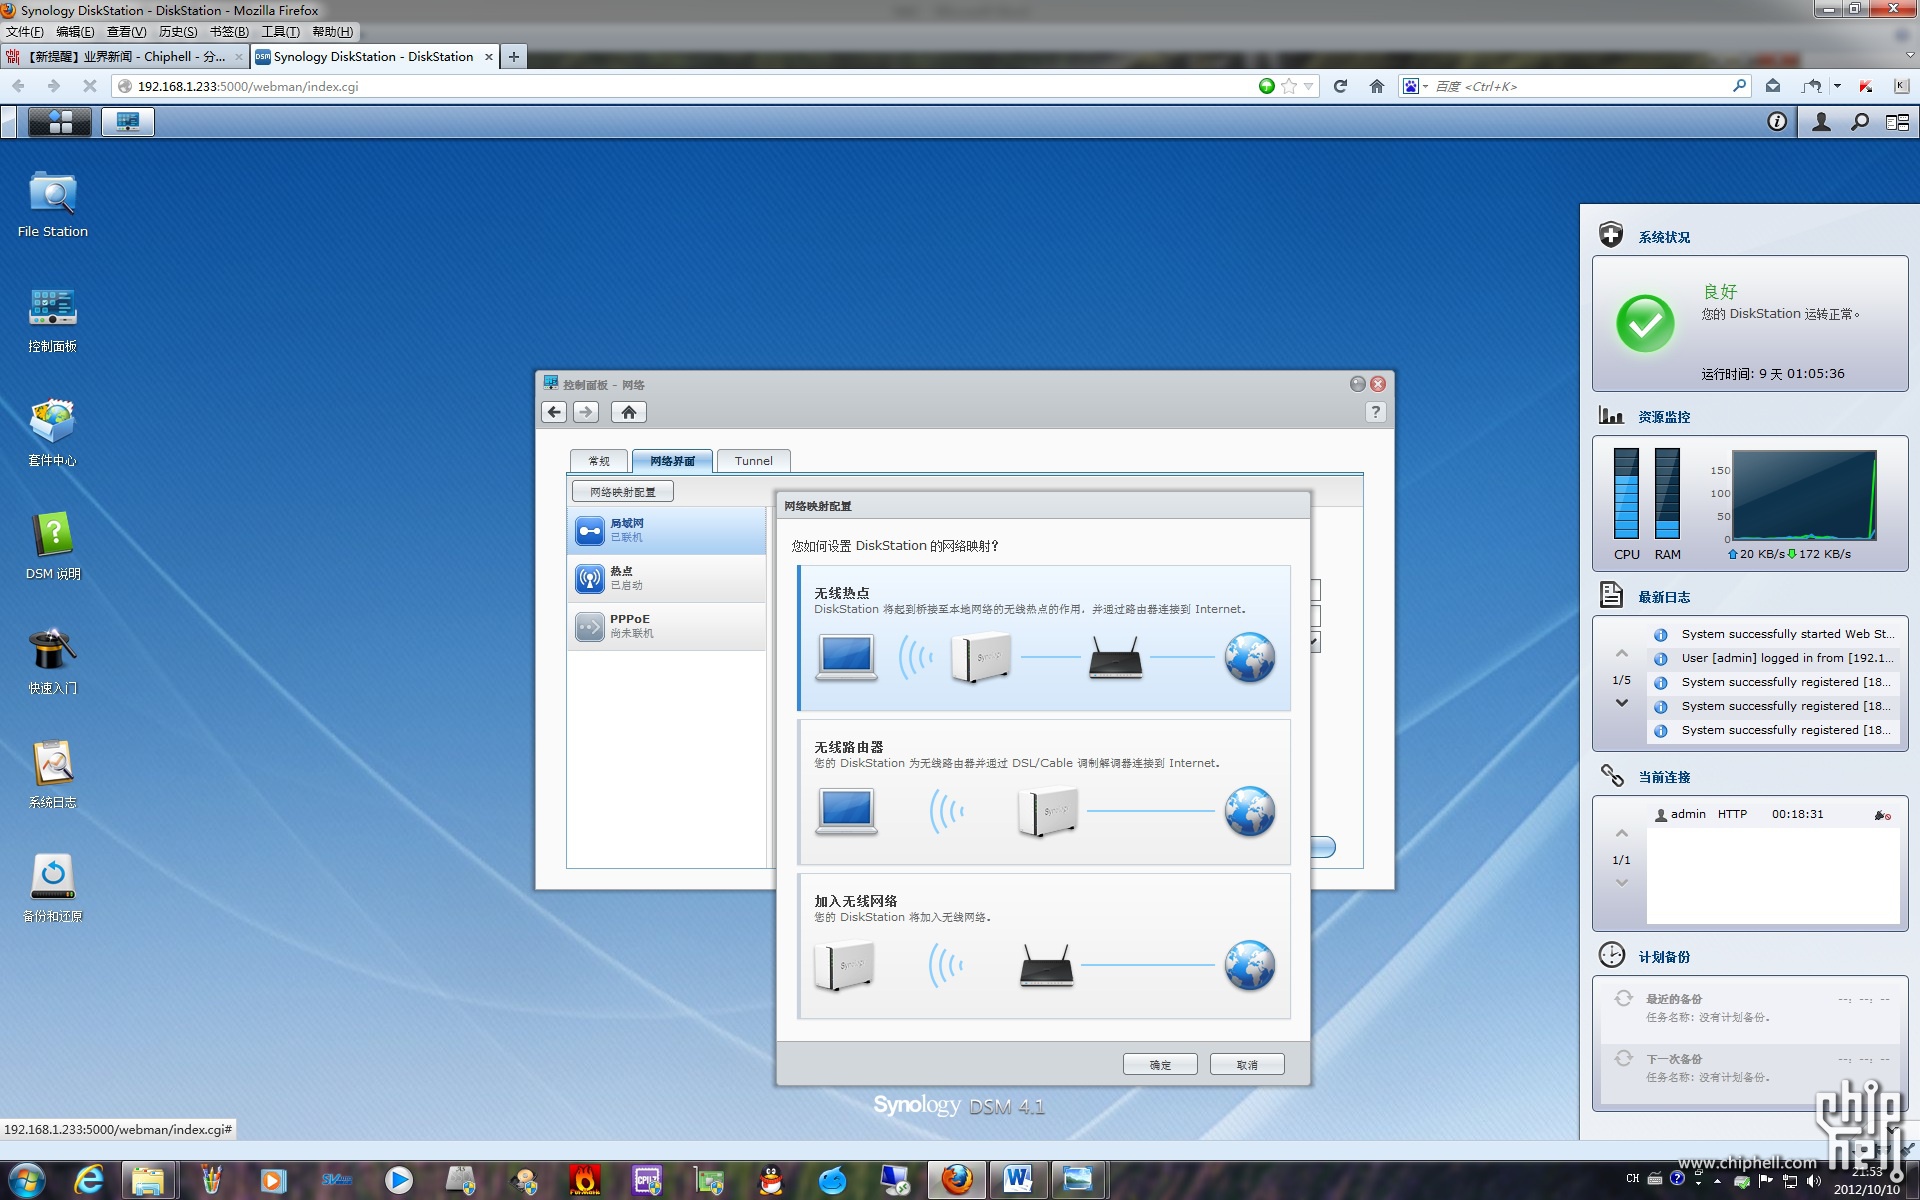Go back in the control panel window

click(x=554, y=412)
